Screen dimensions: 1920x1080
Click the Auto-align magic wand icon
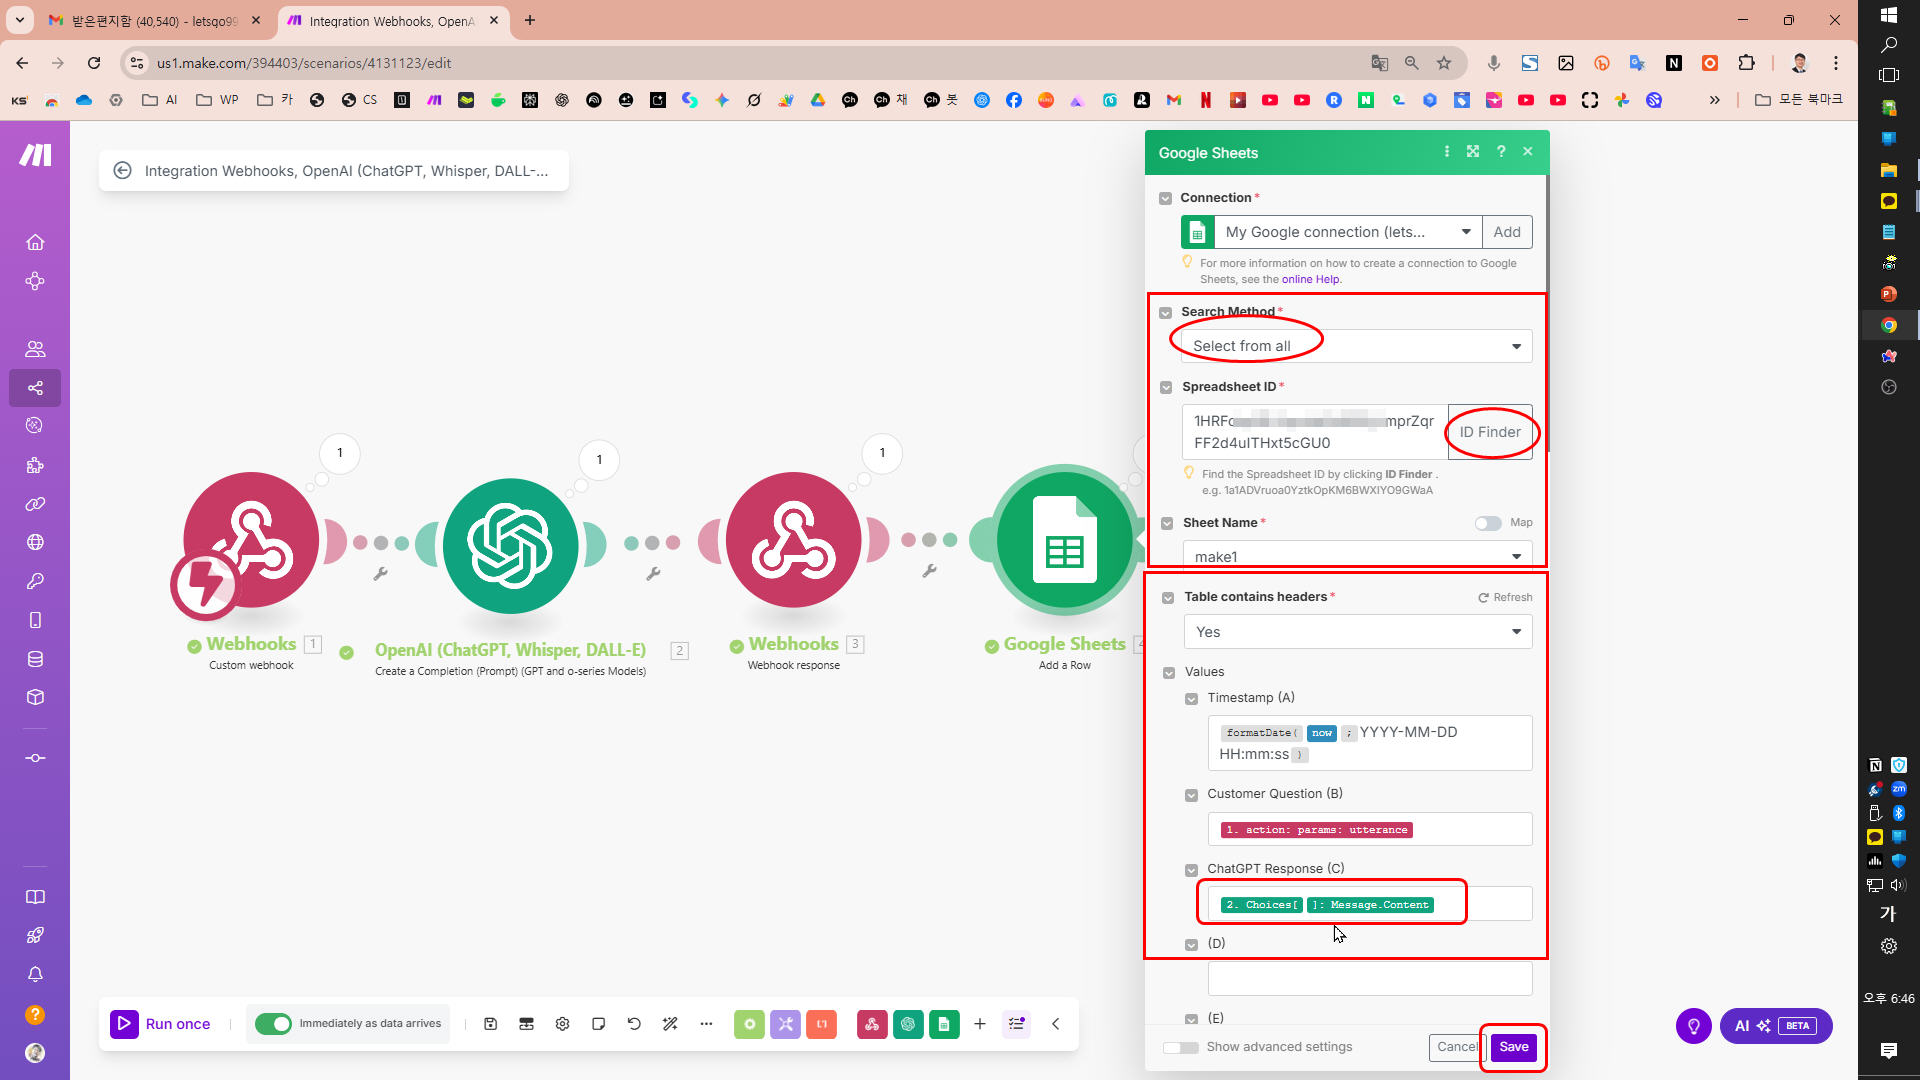(x=670, y=1024)
